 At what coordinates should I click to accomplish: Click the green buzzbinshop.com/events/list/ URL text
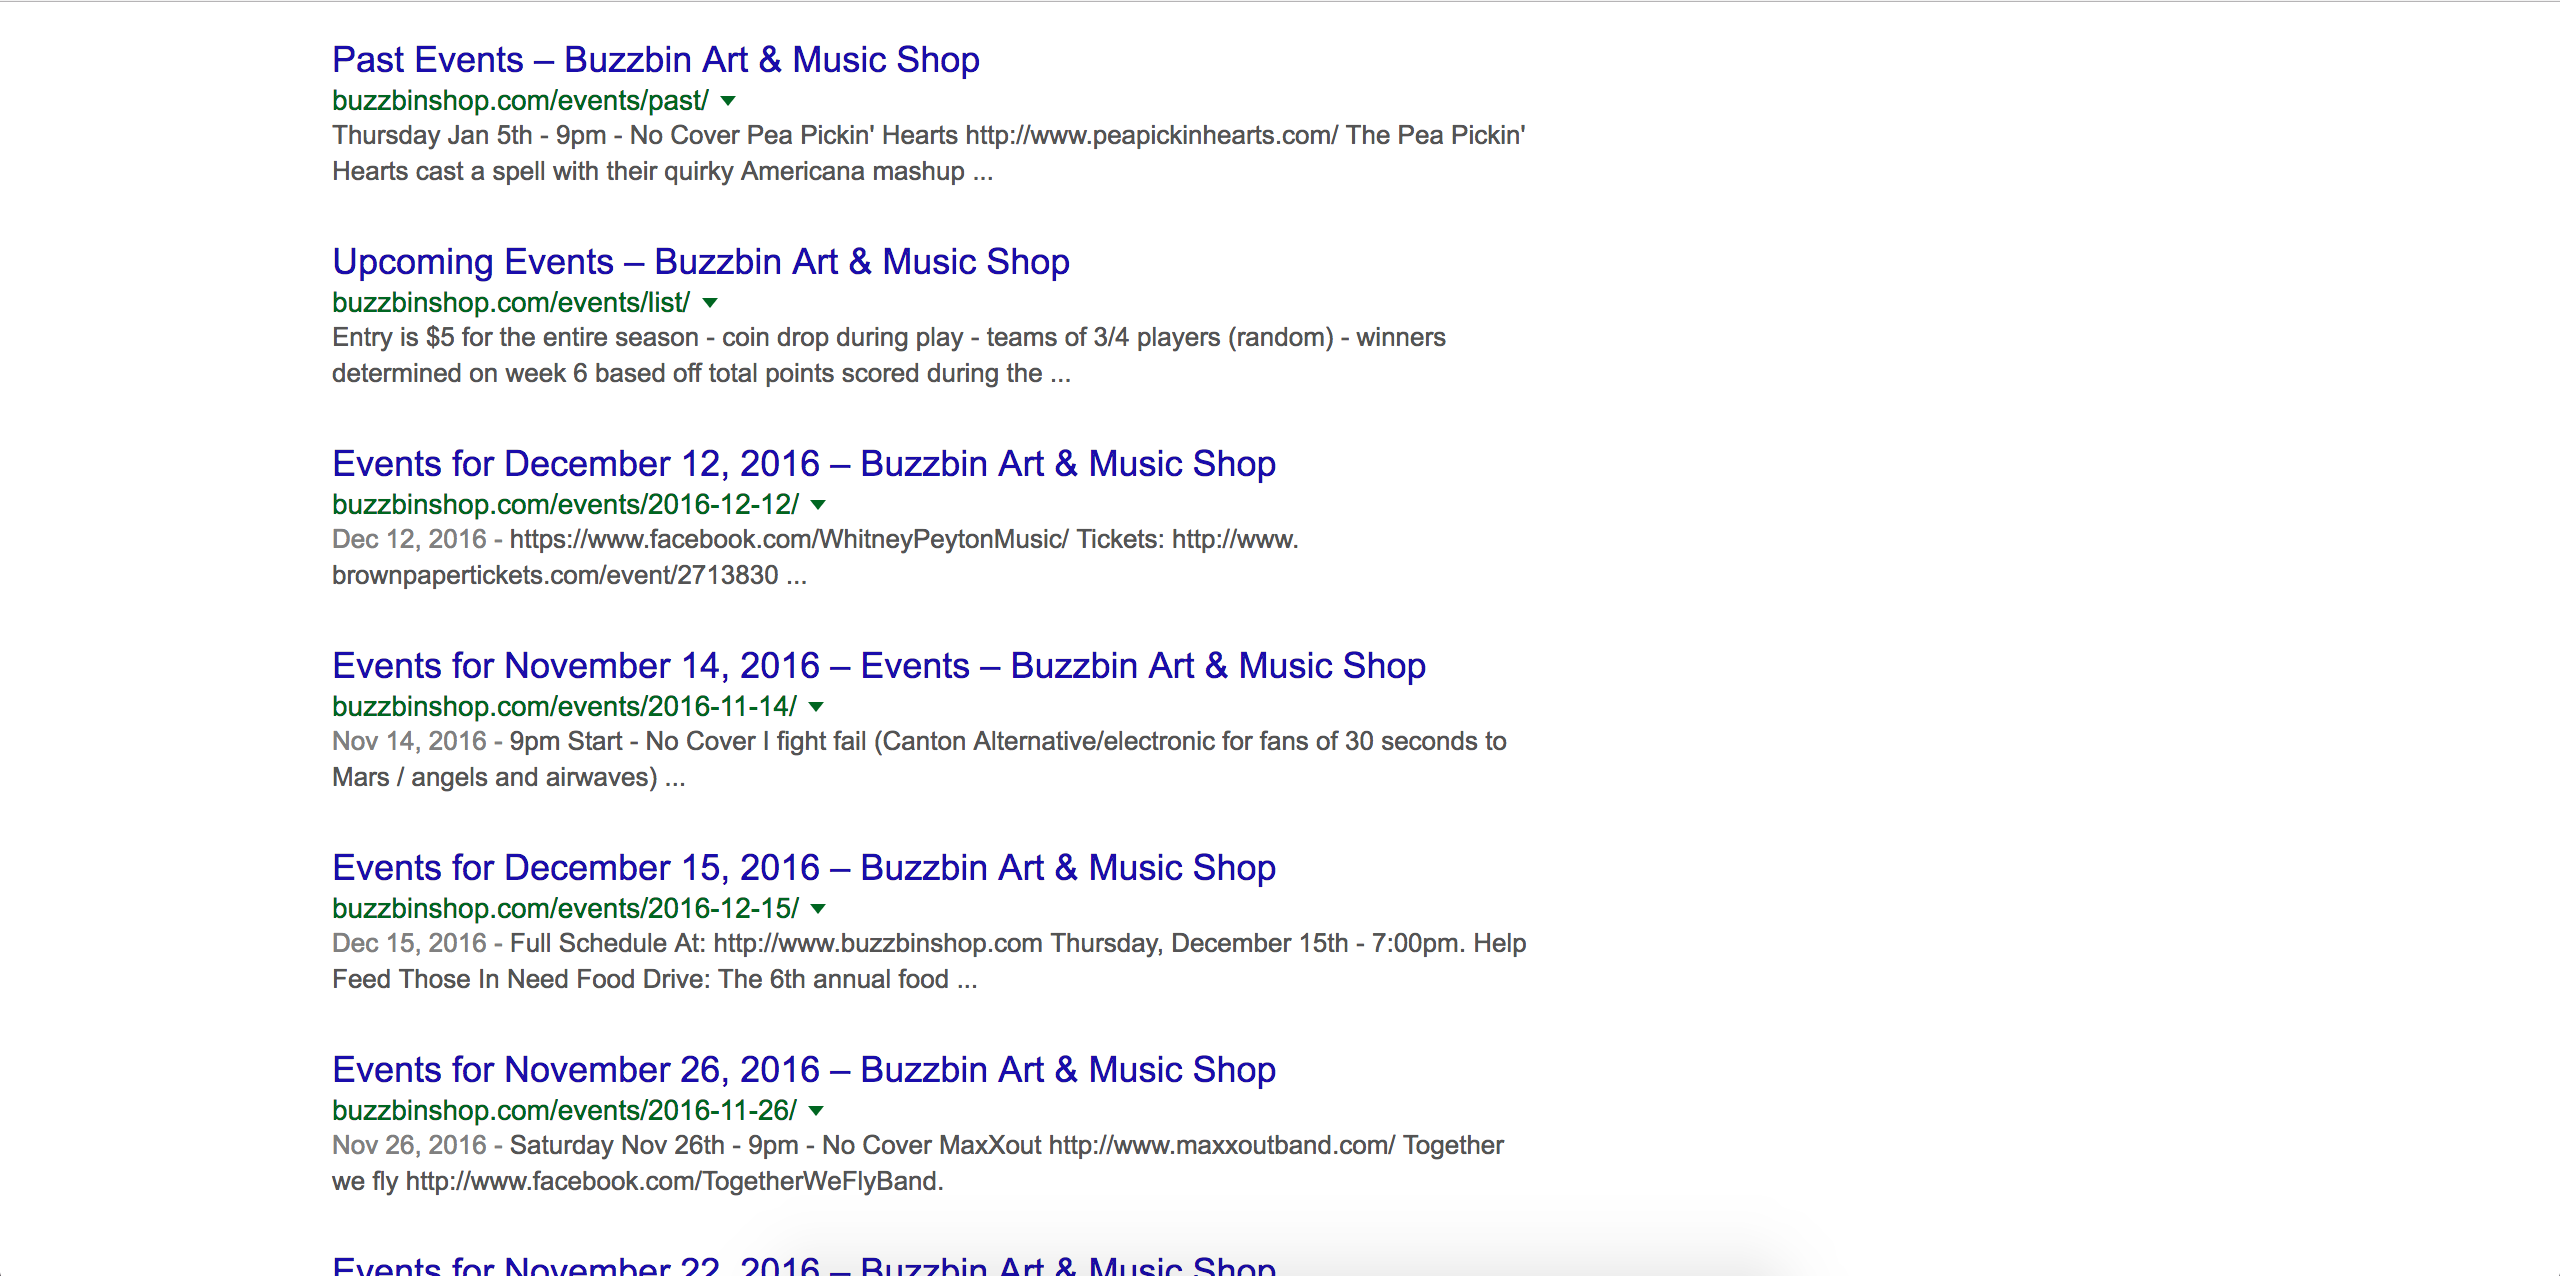pyautogui.click(x=510, y=303)
